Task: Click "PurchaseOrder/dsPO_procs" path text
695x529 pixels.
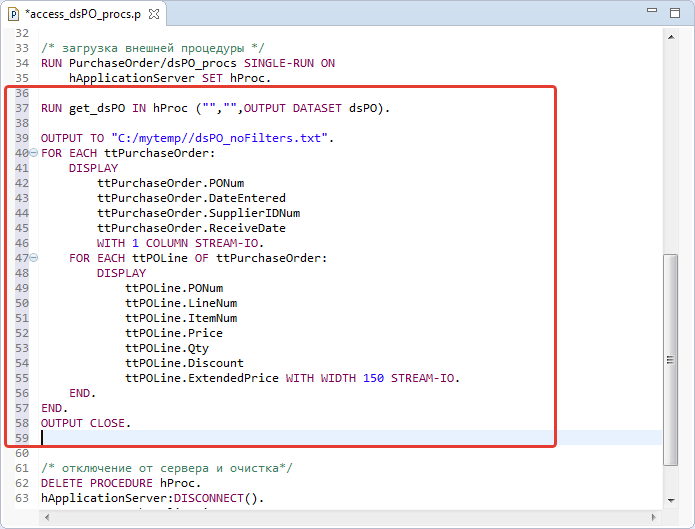Action: (x=153, y=63)
